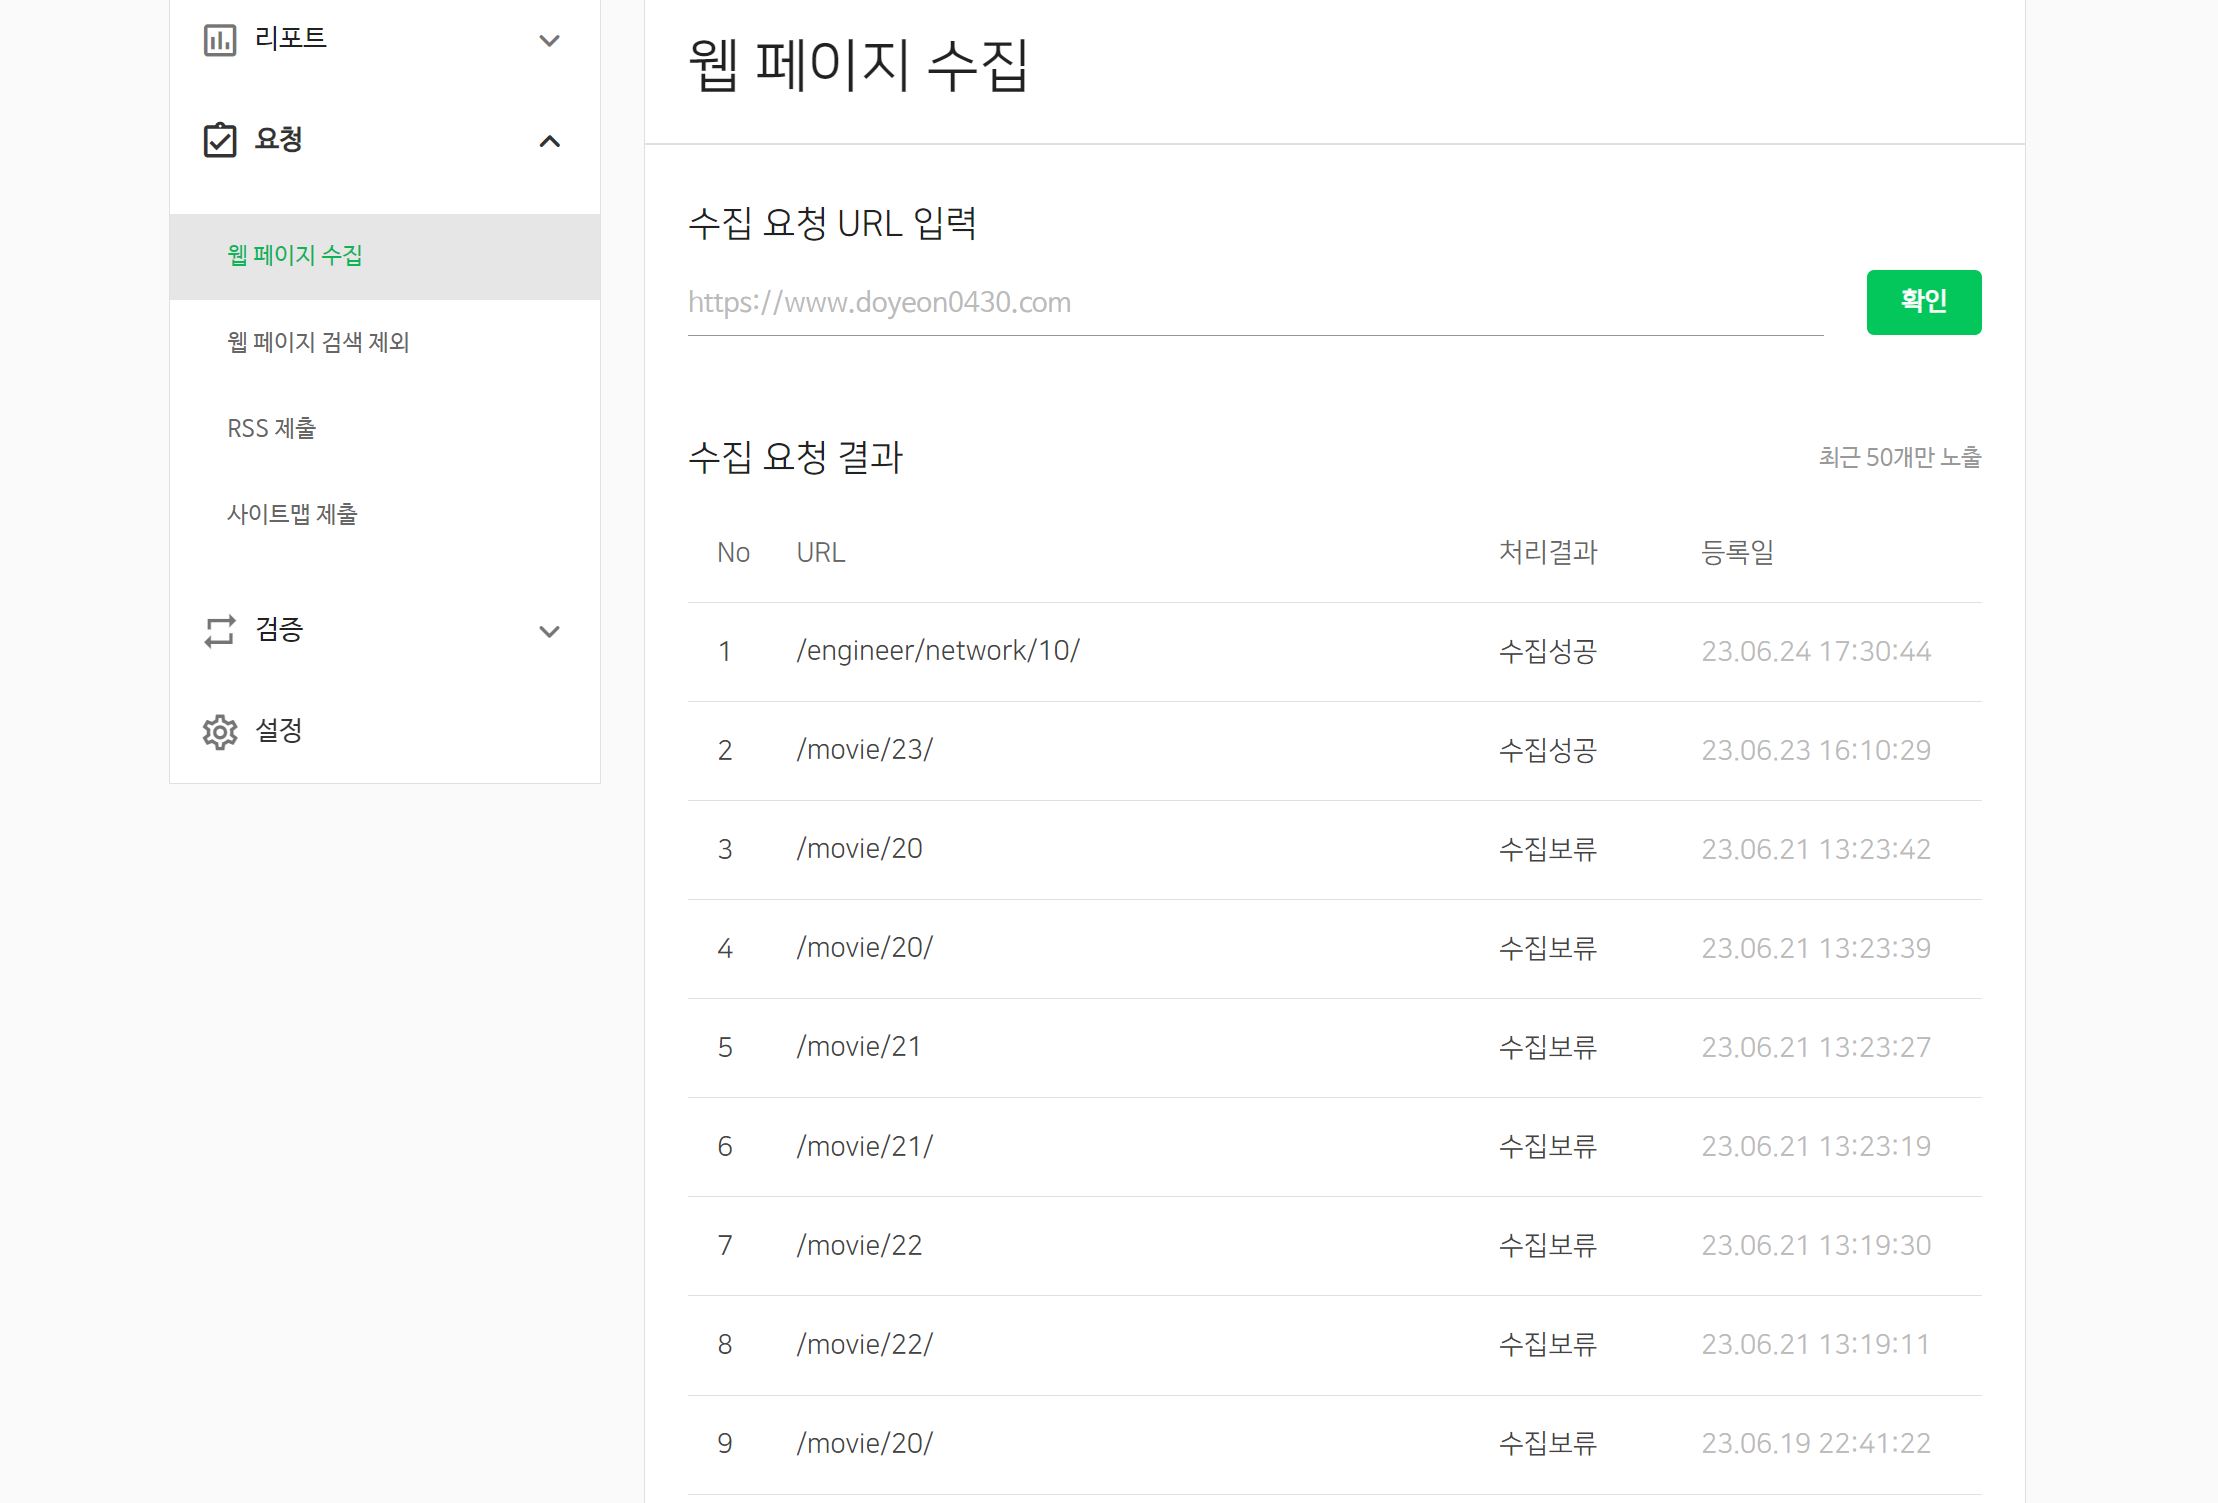The image size is (2218, 1503).
Task: Collapse the 요청 menu chevron
Action: [x=549, y=141]
